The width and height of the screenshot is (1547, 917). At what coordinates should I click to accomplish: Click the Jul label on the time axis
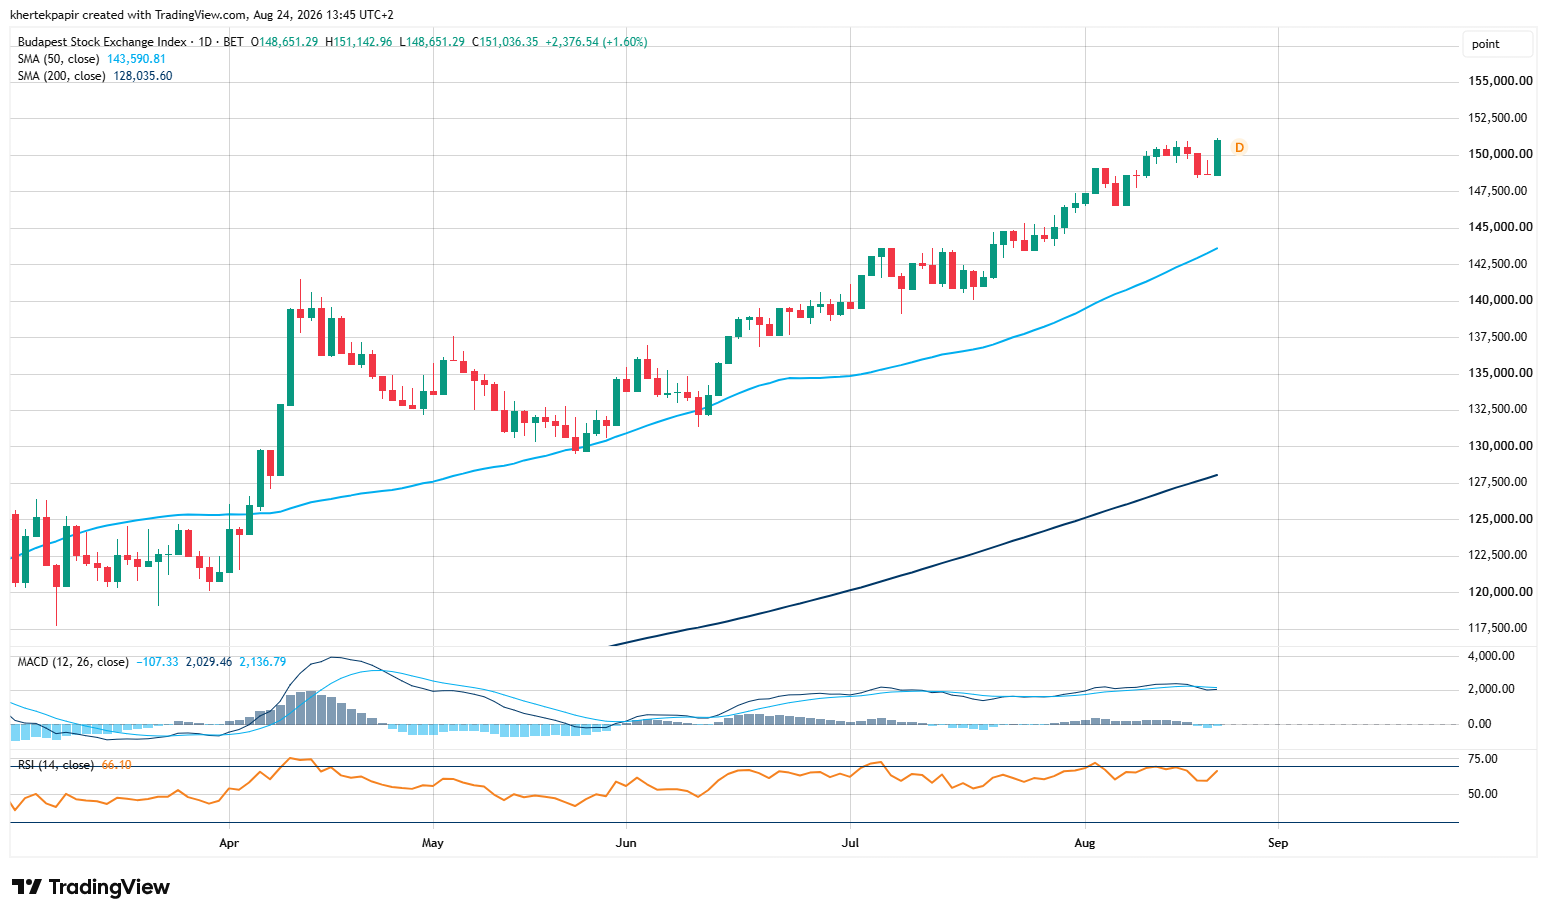point(850,843)
